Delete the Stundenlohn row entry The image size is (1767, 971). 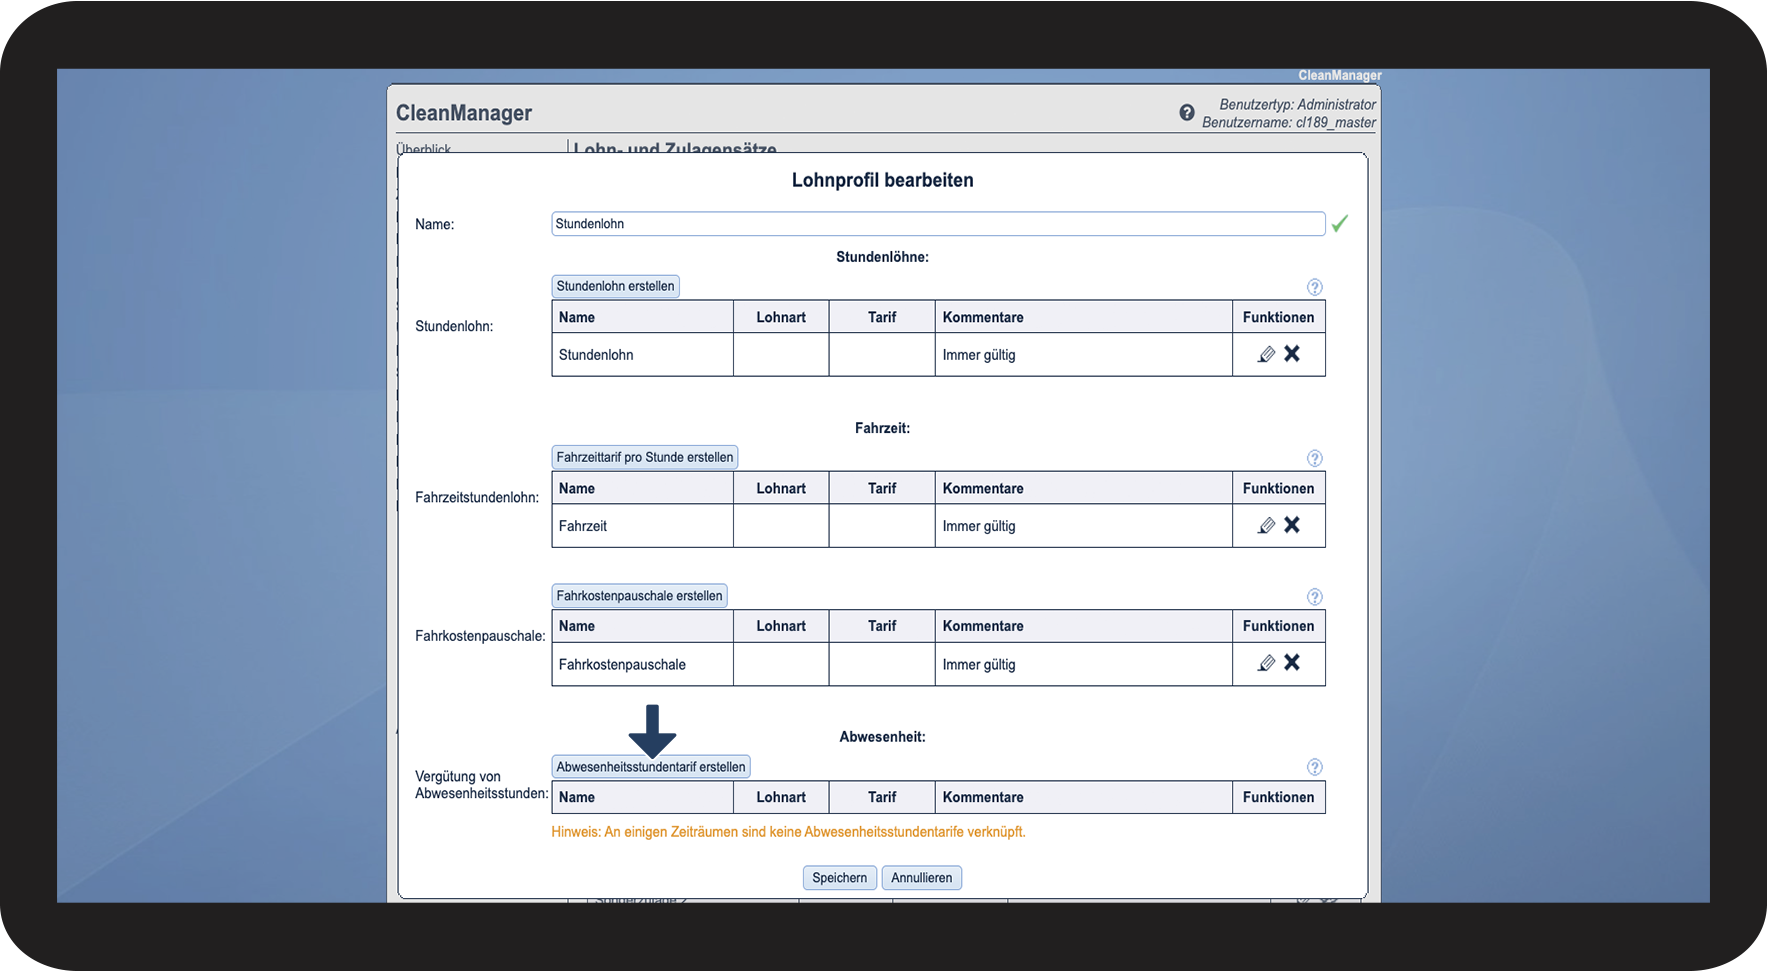(x=1292, y=354)
